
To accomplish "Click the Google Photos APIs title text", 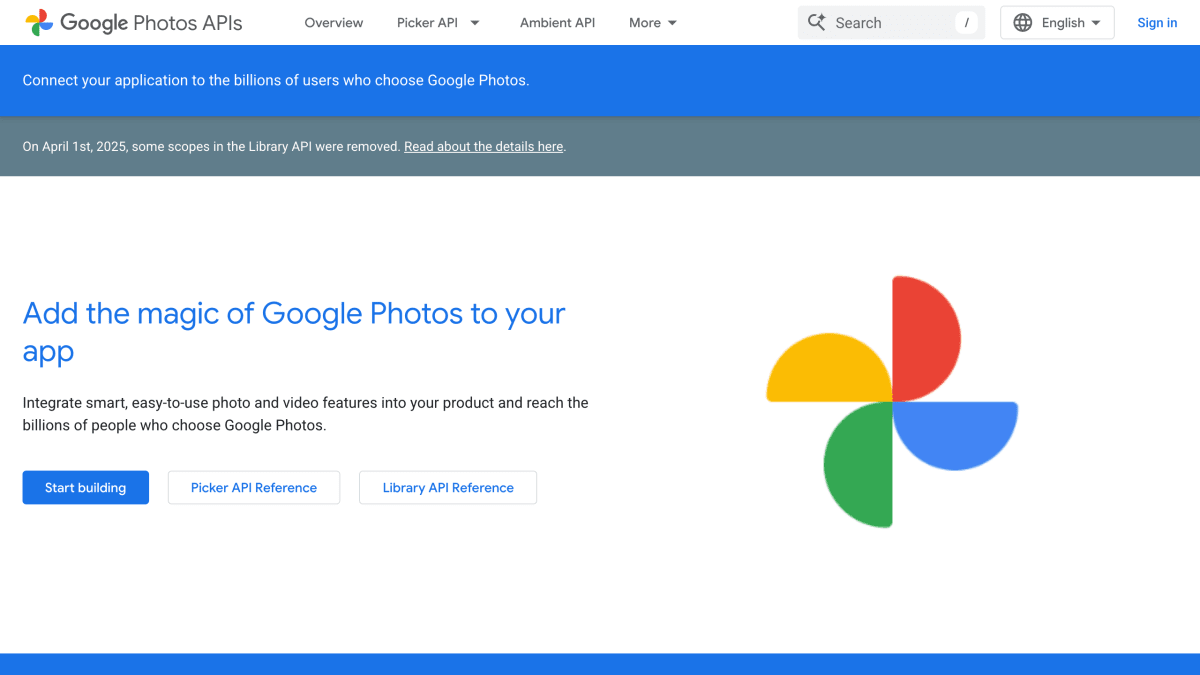I will point(151,22).
